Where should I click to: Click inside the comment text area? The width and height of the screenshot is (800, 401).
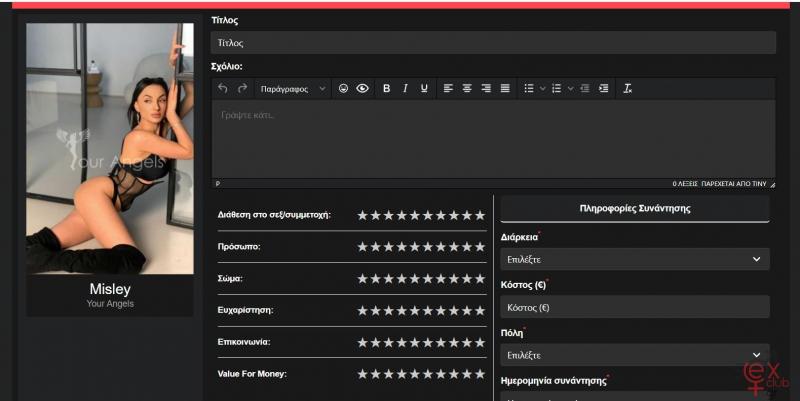click(493, 139)
